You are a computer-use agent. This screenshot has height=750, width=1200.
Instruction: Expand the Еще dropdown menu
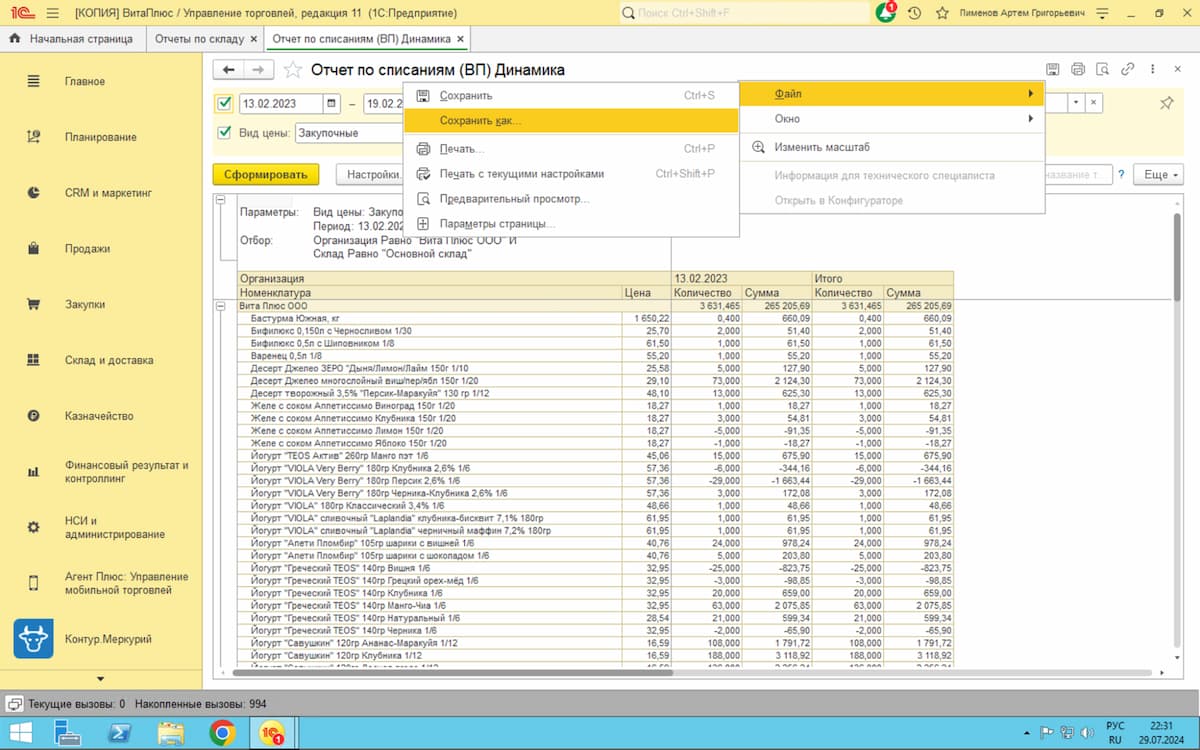click(1160, 174)
